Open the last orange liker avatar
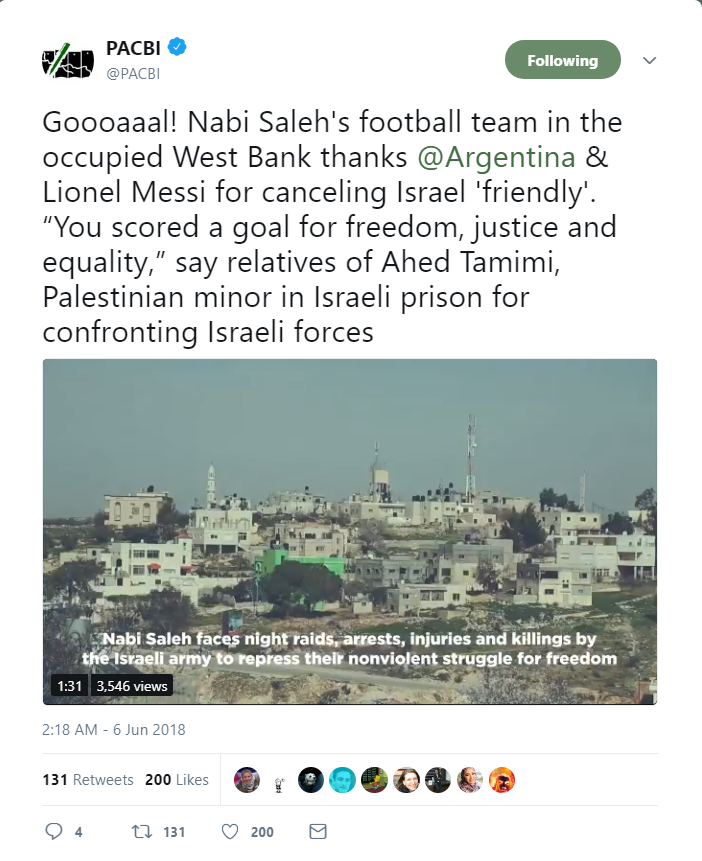 [502, 780]
